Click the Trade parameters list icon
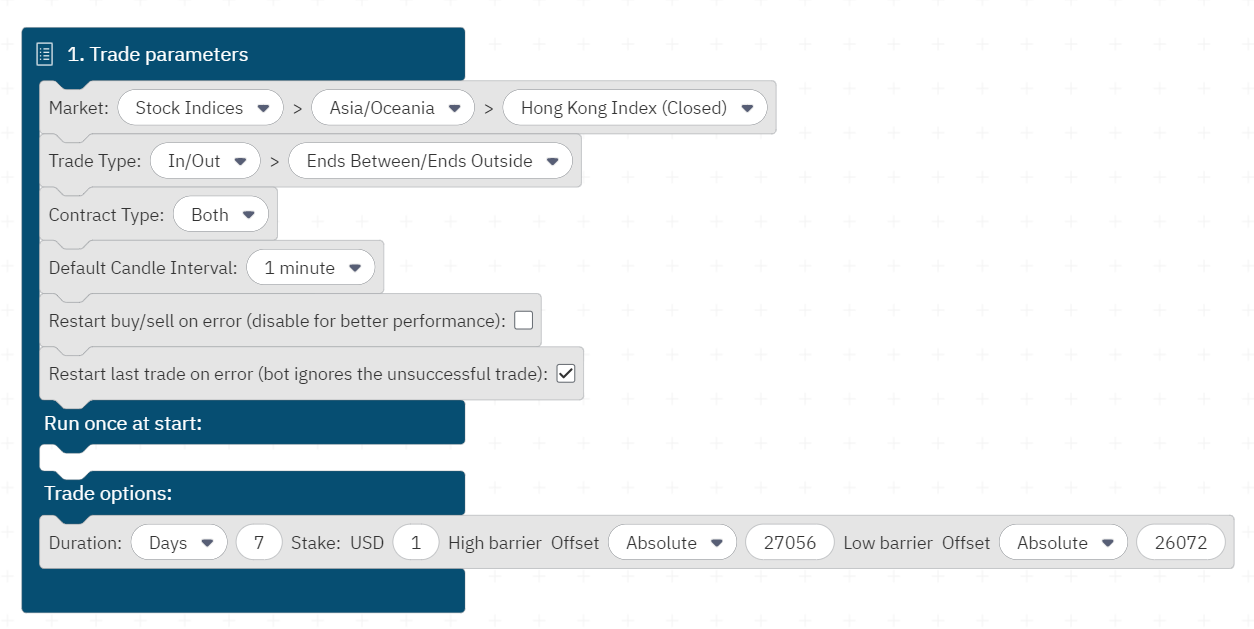The height and width of the screenshot is (629, 1254). [44, 54]
